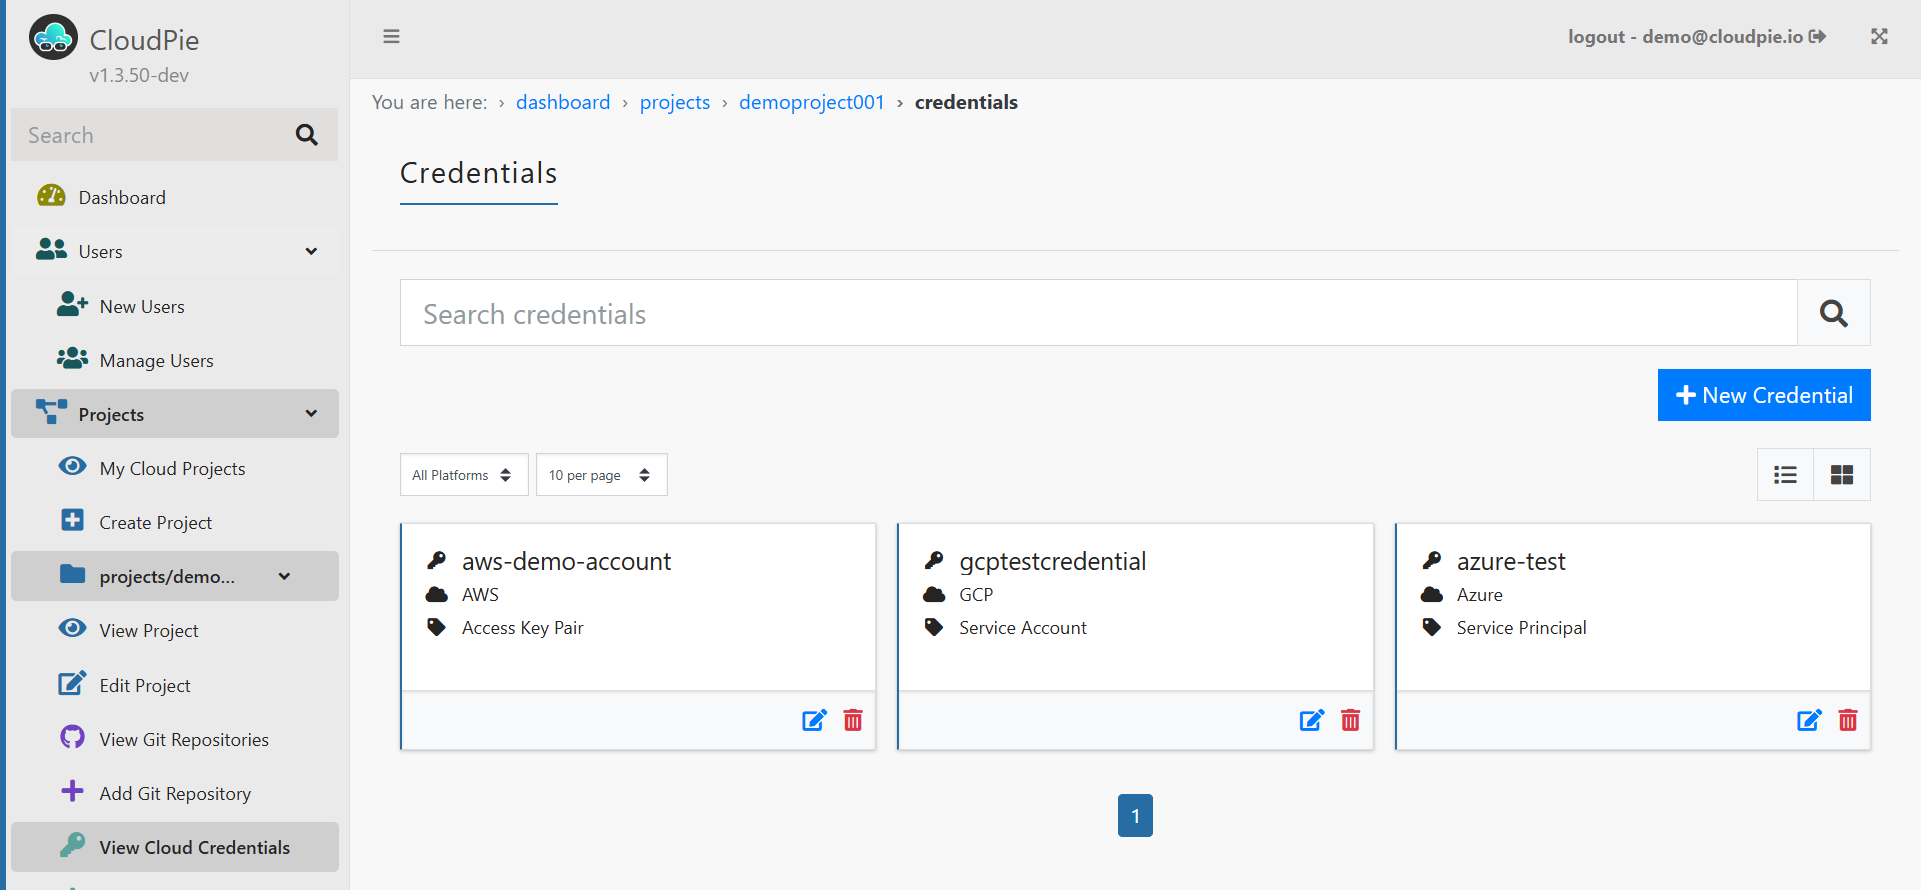
Task: Focus the Search credentials field
Action: [x=1099, y=313]
